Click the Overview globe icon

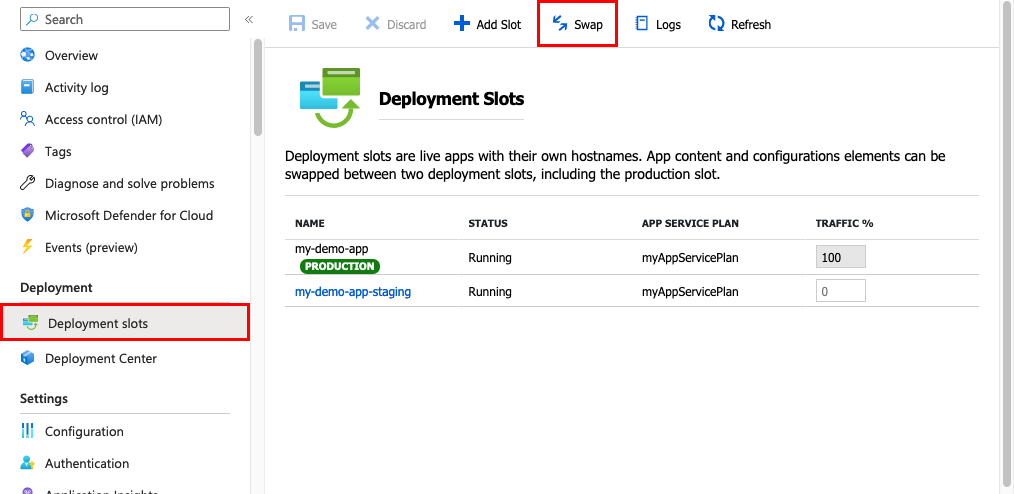(28, 55)
